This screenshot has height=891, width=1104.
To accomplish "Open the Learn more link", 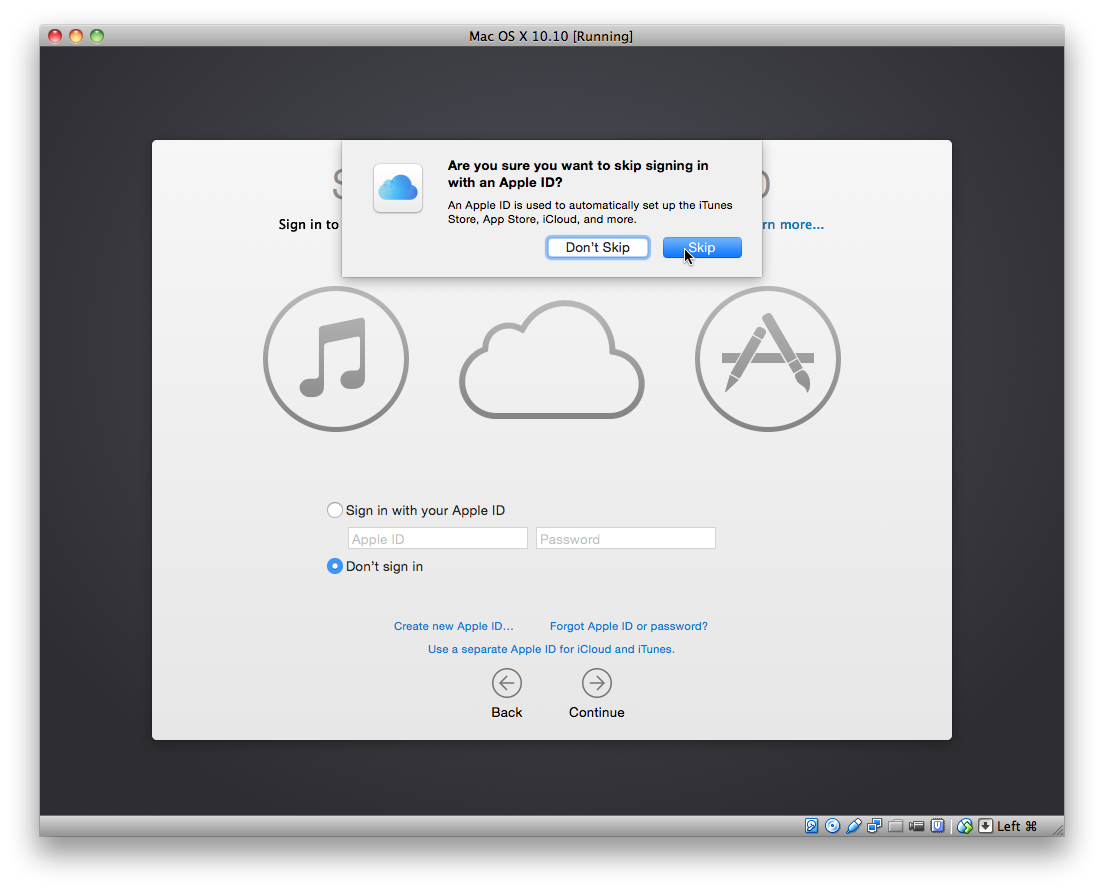I will point(793,225).
